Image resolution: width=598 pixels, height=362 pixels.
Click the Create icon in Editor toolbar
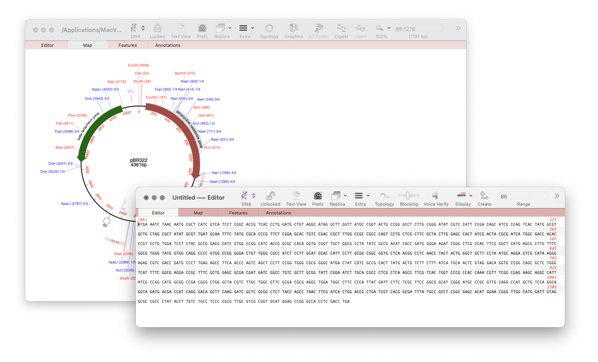[484, 196]
